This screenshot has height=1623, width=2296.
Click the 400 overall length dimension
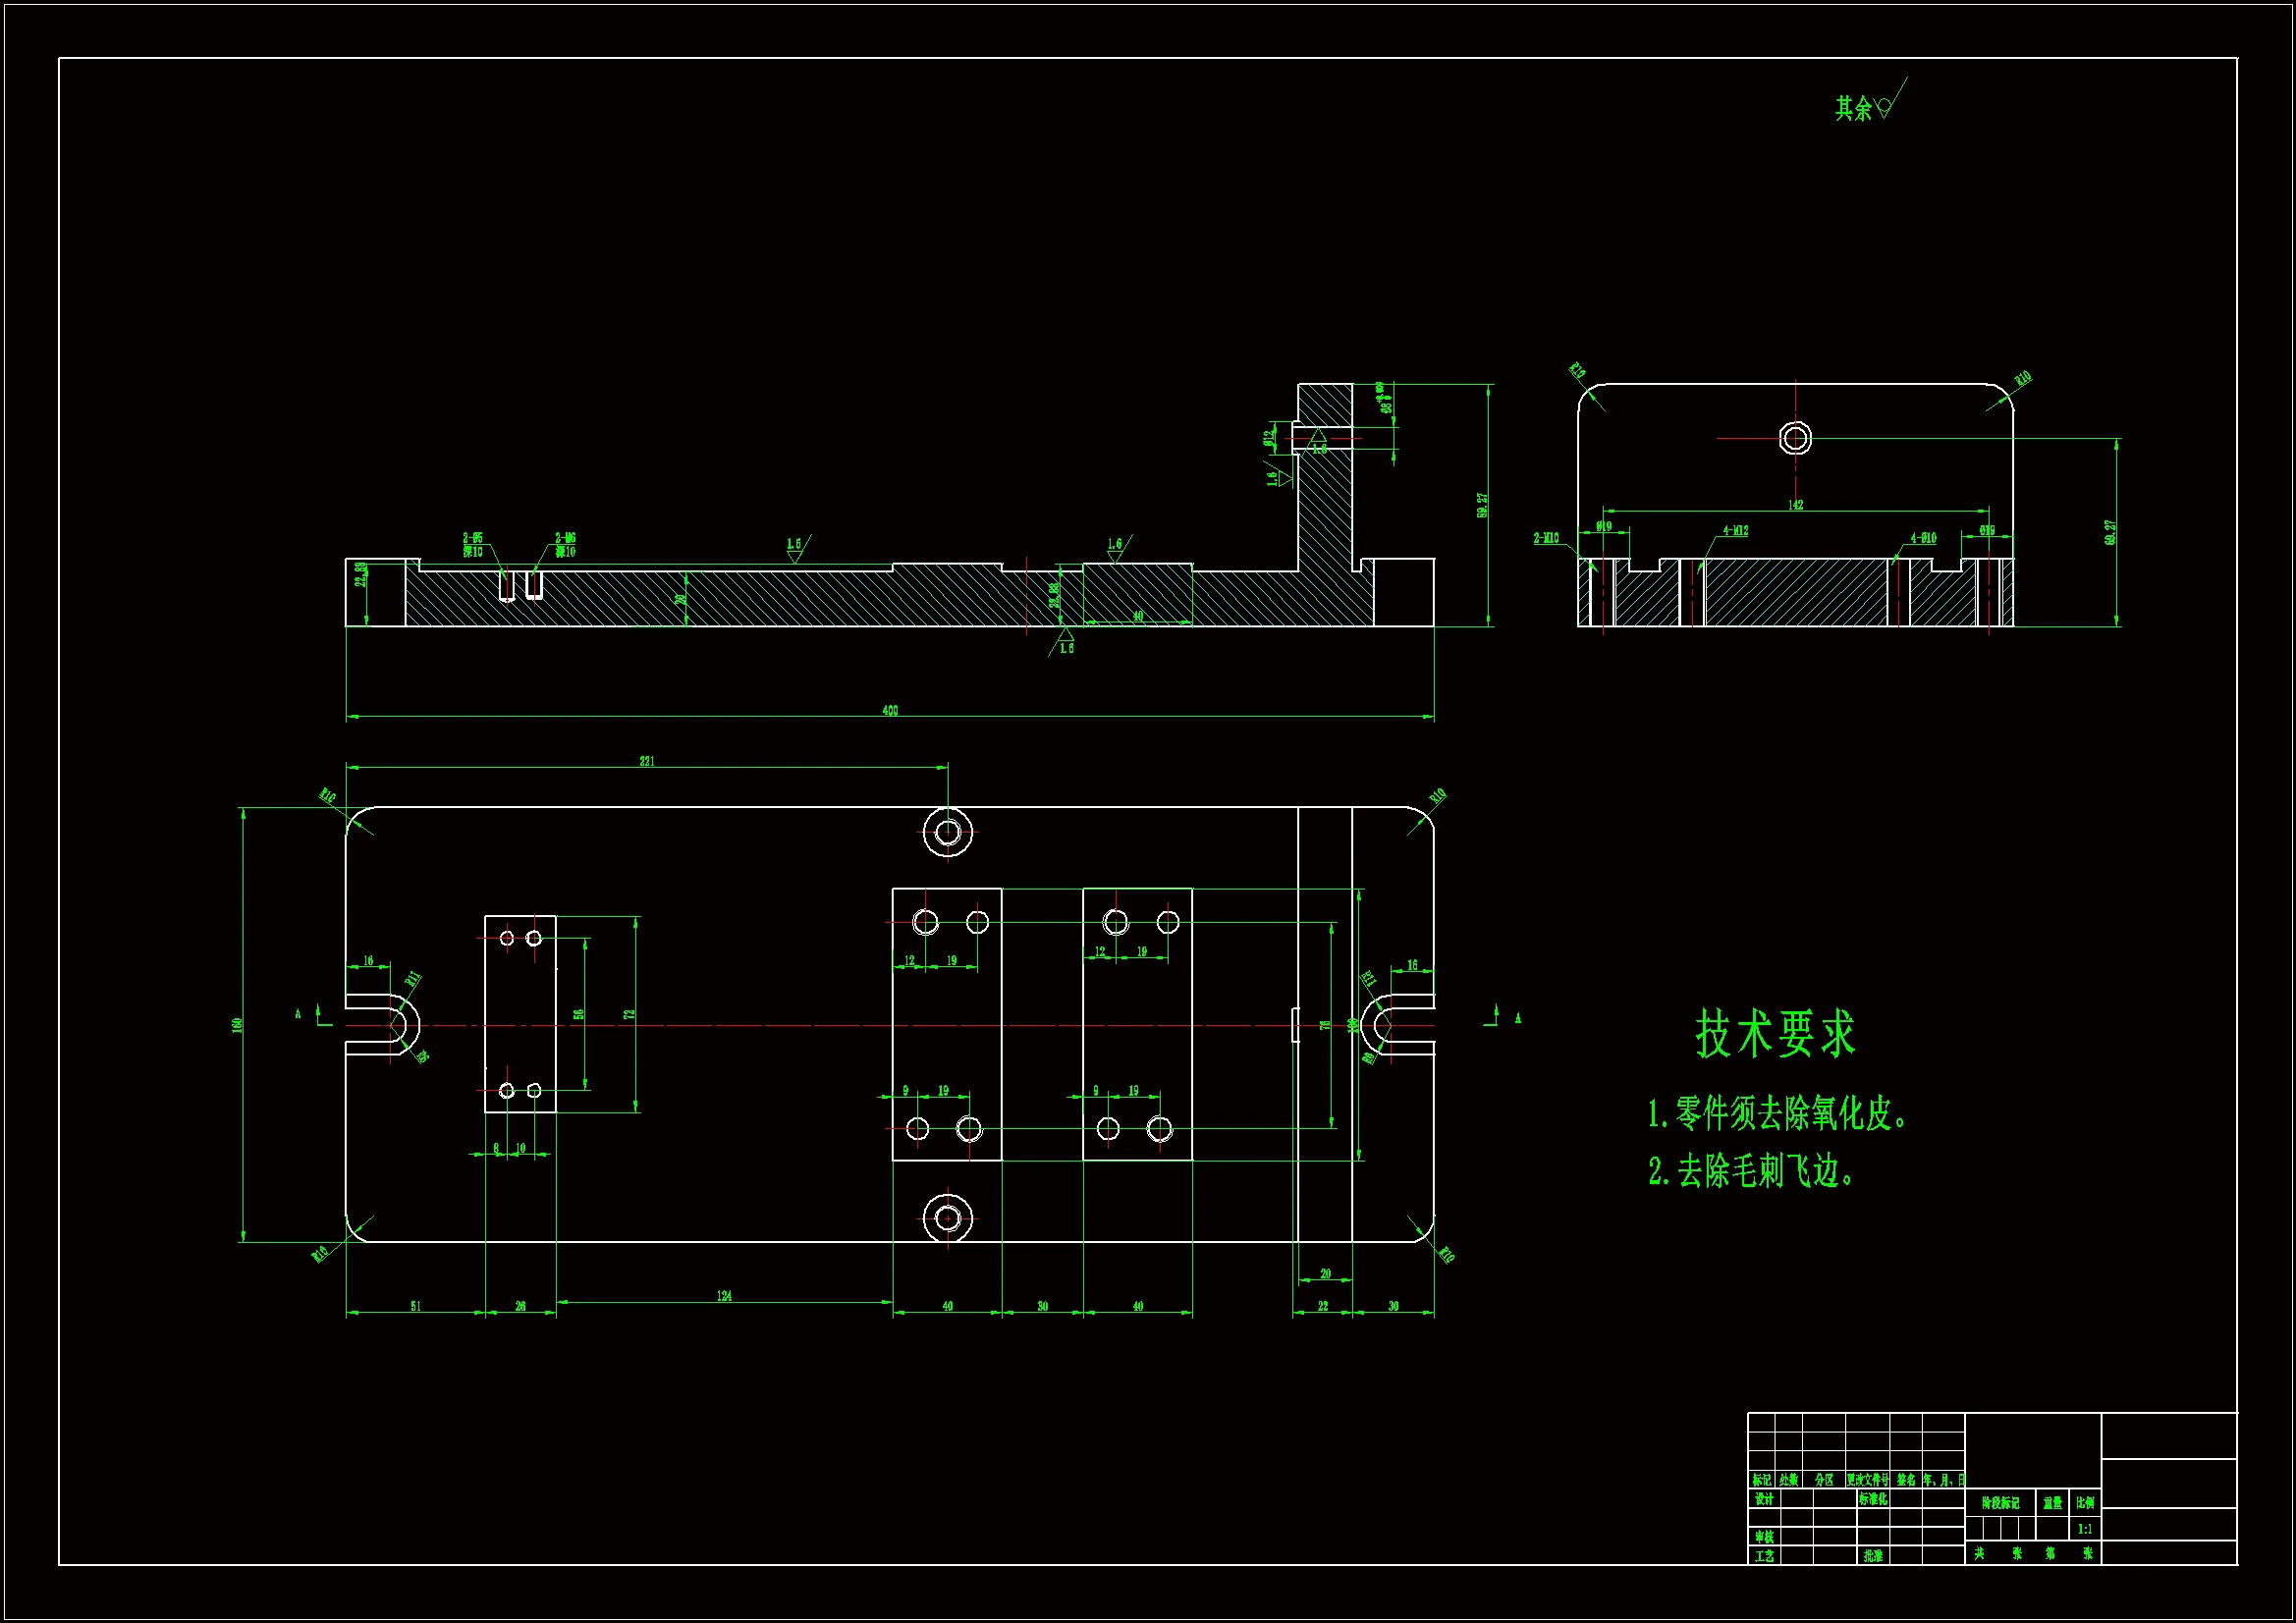coord(890,711)
